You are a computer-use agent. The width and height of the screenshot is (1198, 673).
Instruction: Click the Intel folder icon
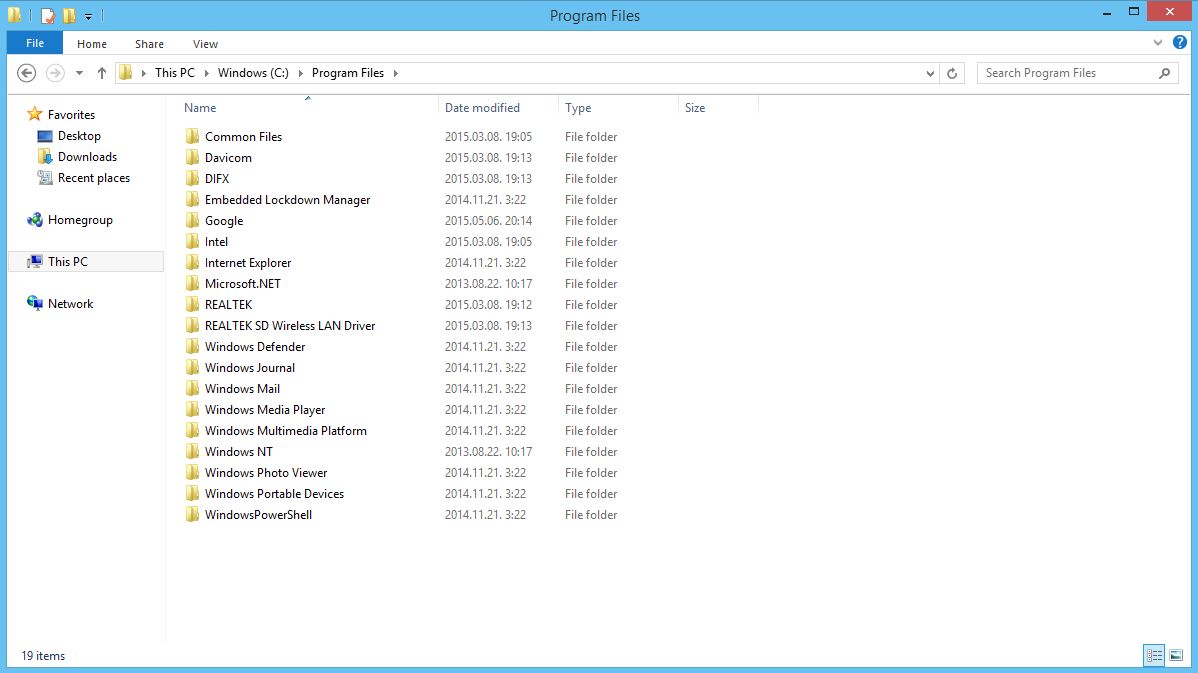pos(192,241)
